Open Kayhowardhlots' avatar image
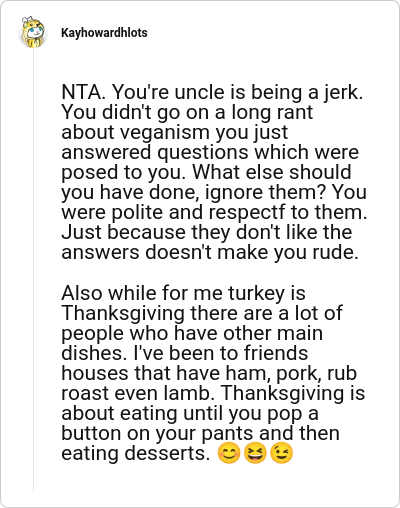This screenshot has width=400, height=508. tap(33, 32)
